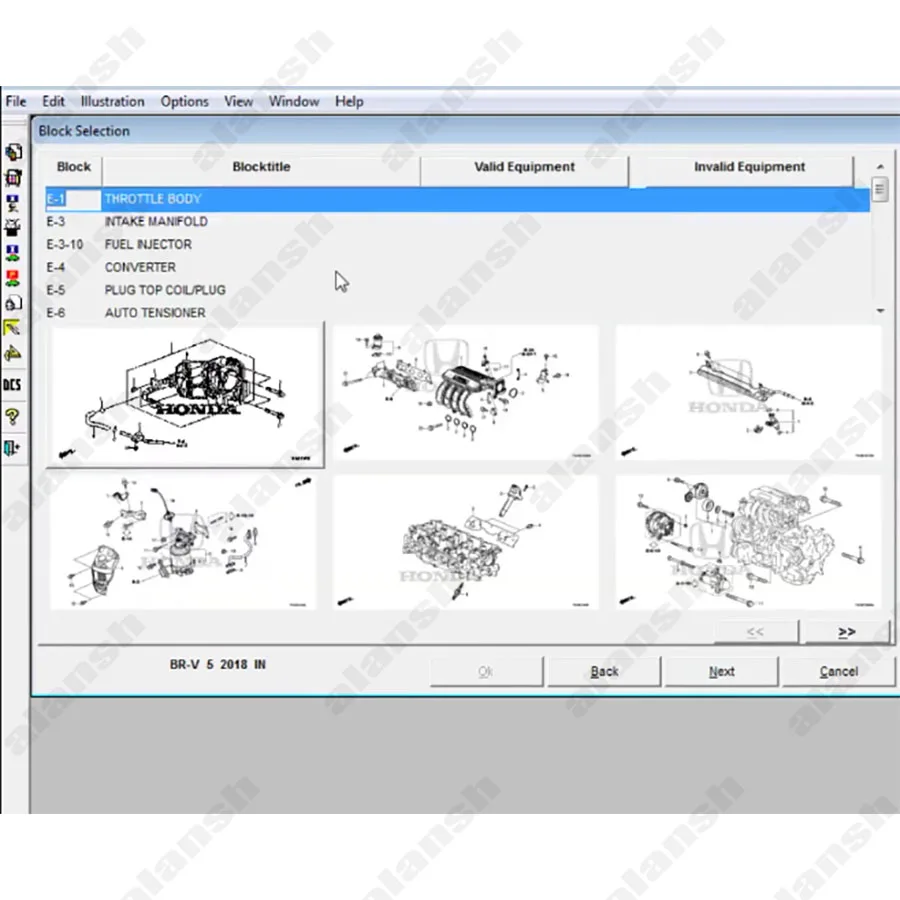
Task: Click the yellow arrow pointer icon
Action: click(13, 328)
